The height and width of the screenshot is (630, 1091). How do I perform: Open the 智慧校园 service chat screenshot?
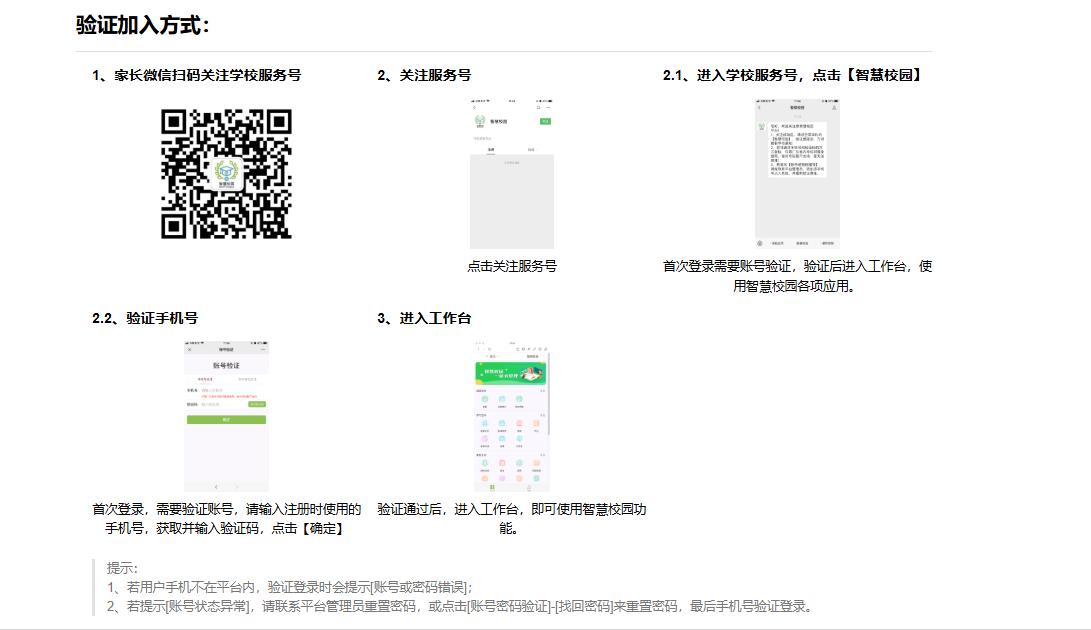click(x=797, y=174)
